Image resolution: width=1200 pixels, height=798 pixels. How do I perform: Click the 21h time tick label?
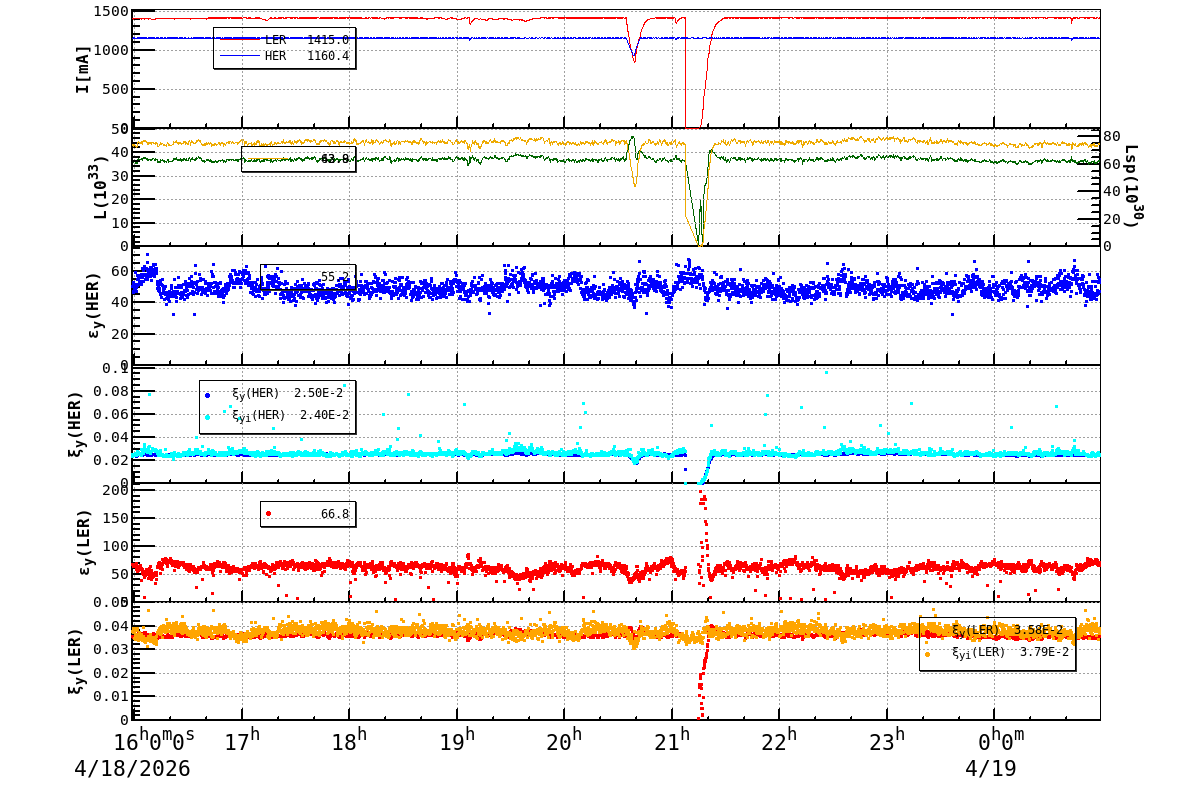pyautogui.click(x=672, y=740)
